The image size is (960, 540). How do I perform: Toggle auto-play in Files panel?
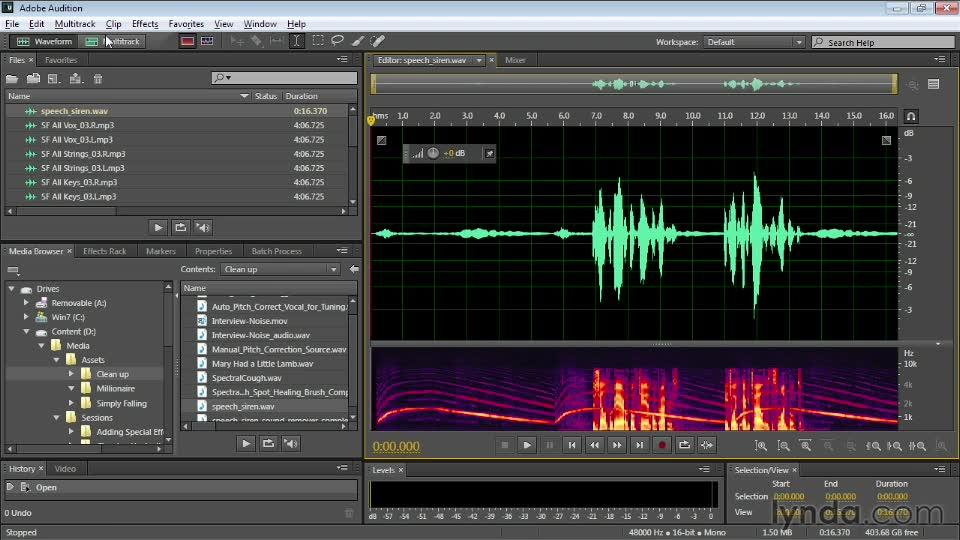point(203,228)
